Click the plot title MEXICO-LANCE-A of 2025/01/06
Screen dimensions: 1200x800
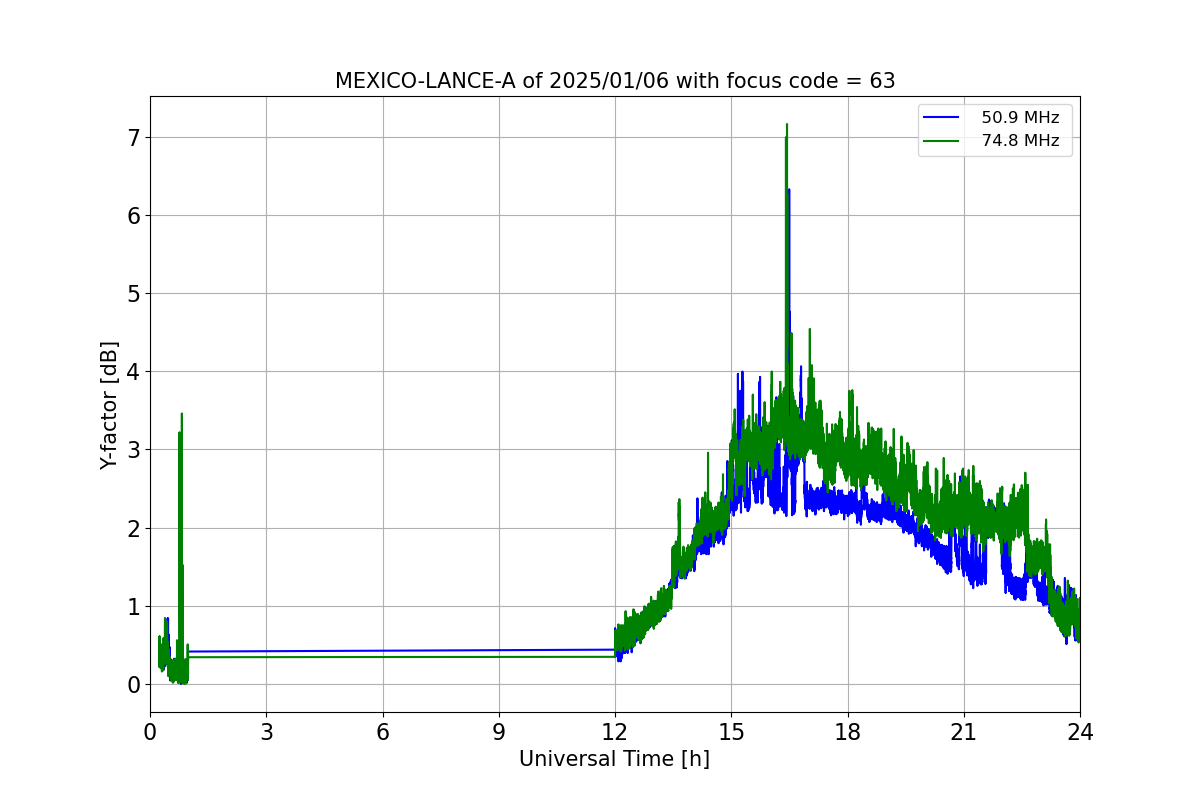615,81
